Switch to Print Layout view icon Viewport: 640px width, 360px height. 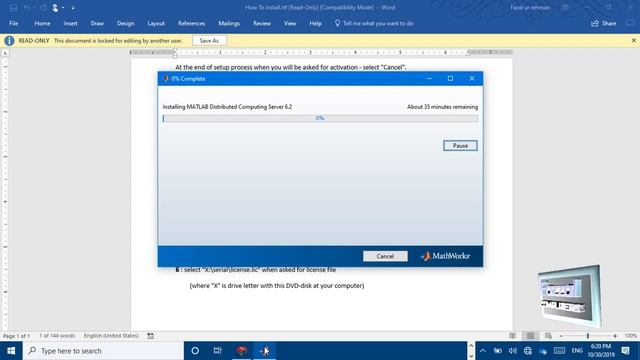530,336
